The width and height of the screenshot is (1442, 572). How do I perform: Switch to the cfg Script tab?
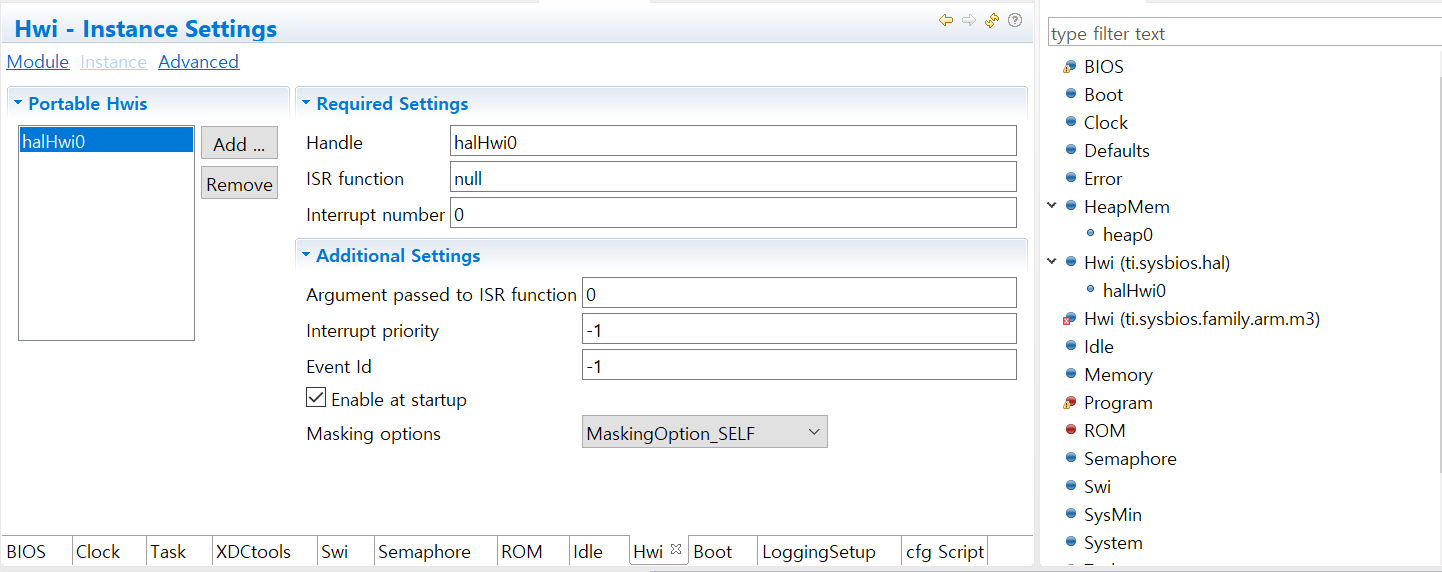click(944, 552)
